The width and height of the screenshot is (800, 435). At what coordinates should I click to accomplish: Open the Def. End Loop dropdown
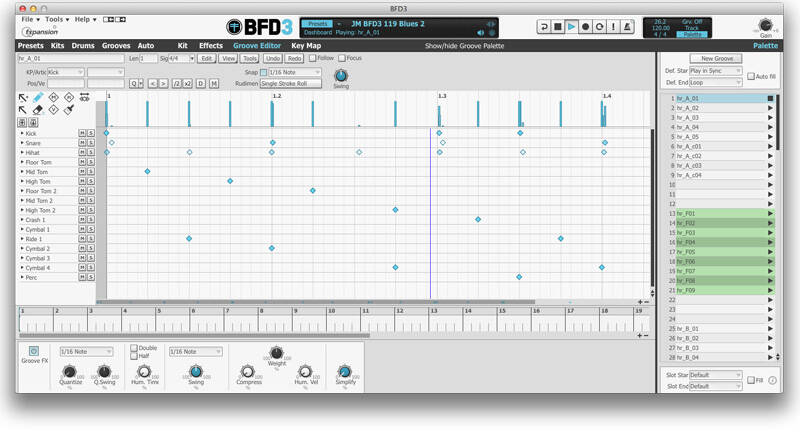coord(715,82)
